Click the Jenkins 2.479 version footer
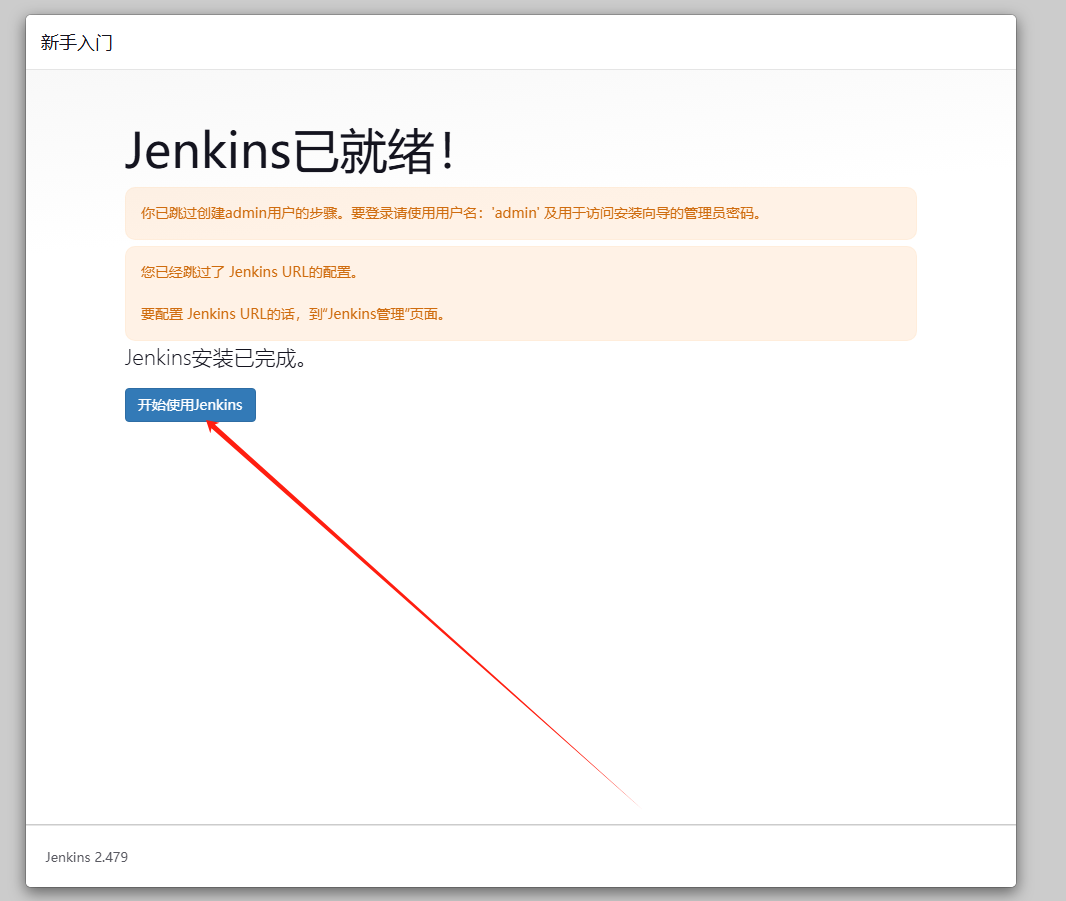Screen dimensions: 1066x901 86,857
